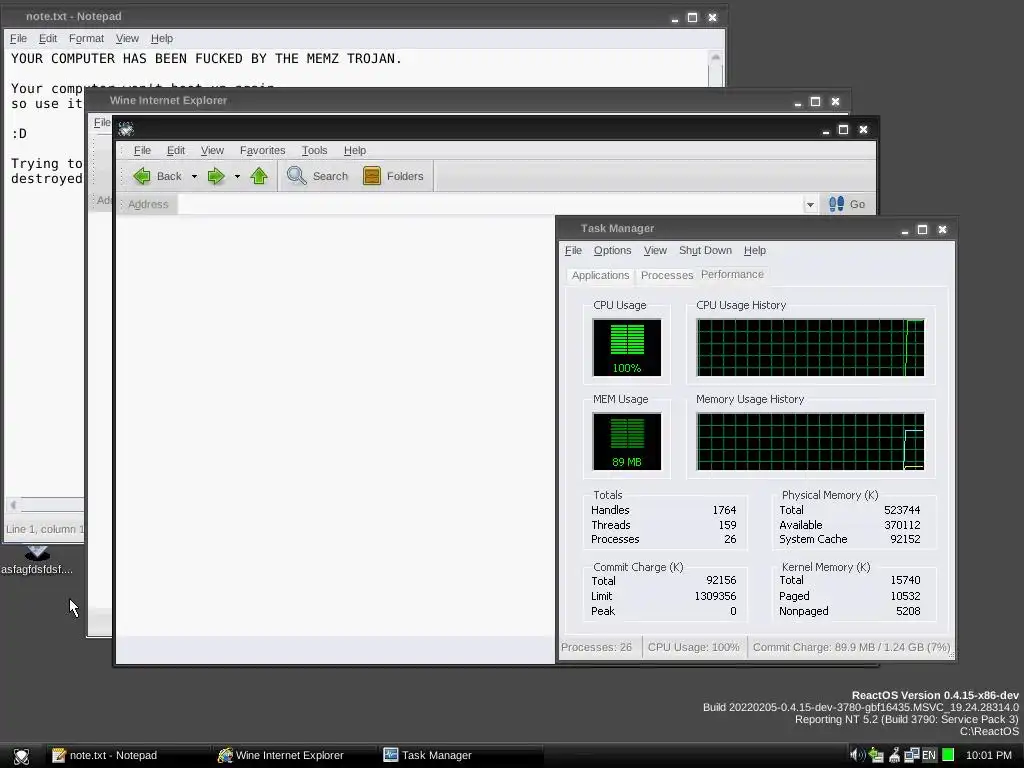The image size is (1024, 768).
Task: Open explorer window File menu
Action: [x=142, y=150]
